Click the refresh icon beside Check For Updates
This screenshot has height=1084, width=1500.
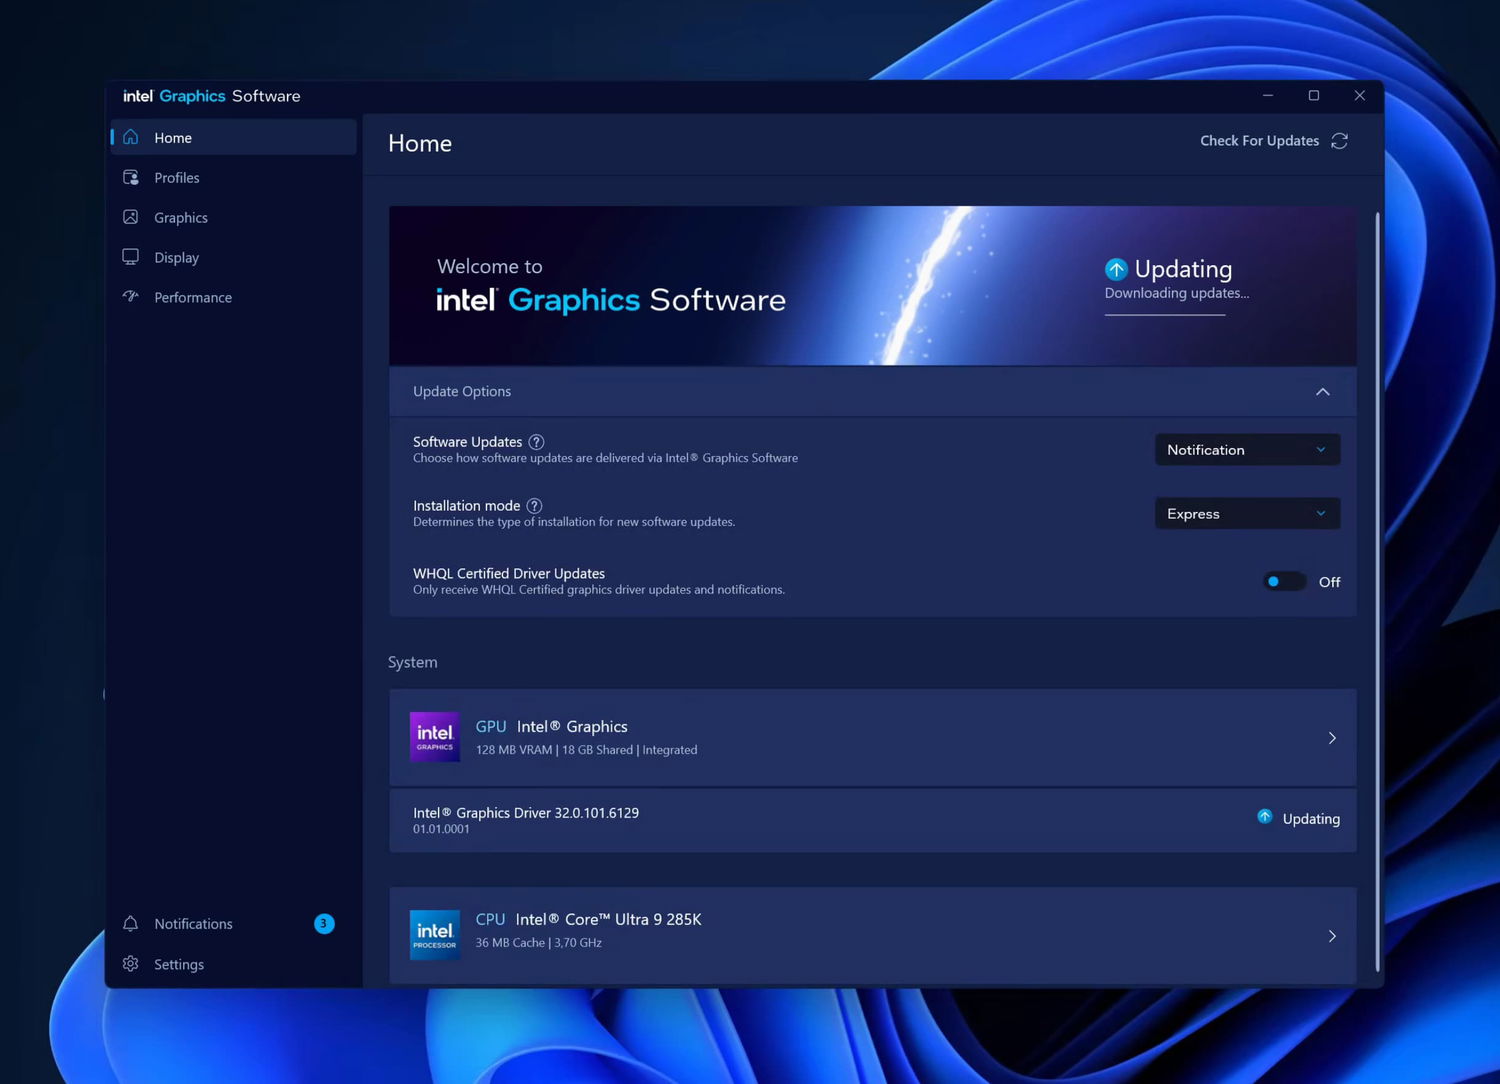tap(1340, 141)
